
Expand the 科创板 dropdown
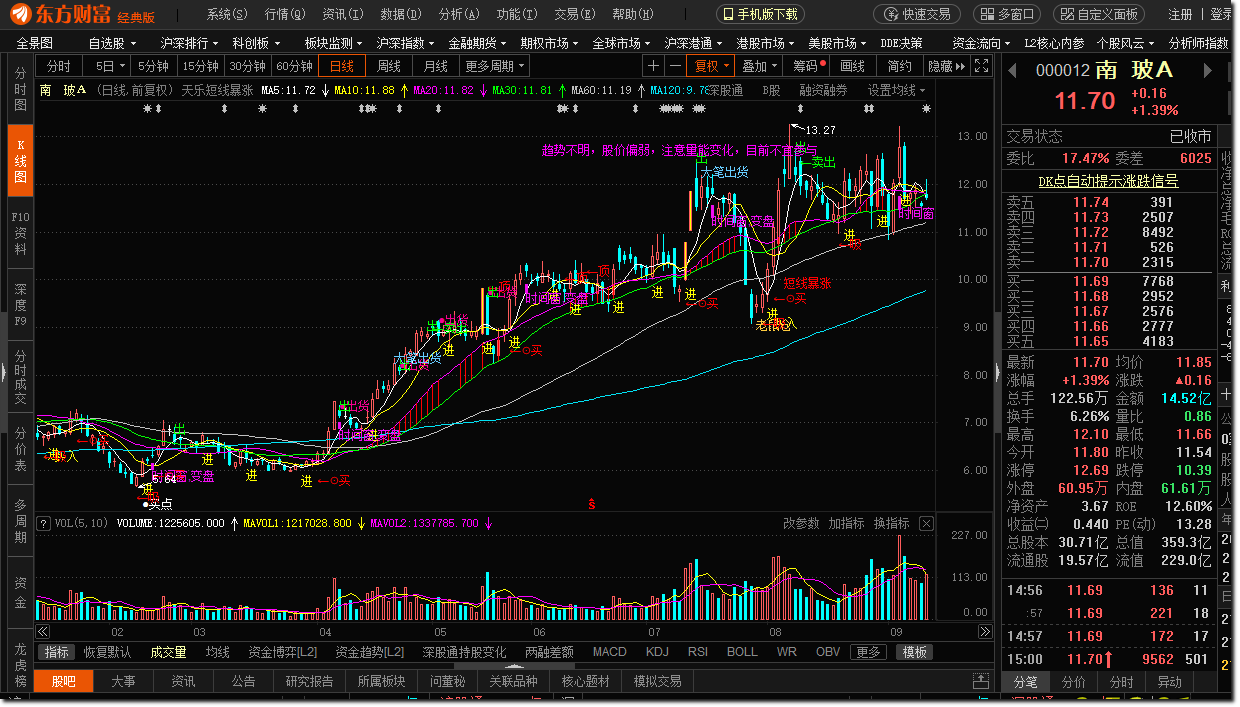tap(256, 43)
